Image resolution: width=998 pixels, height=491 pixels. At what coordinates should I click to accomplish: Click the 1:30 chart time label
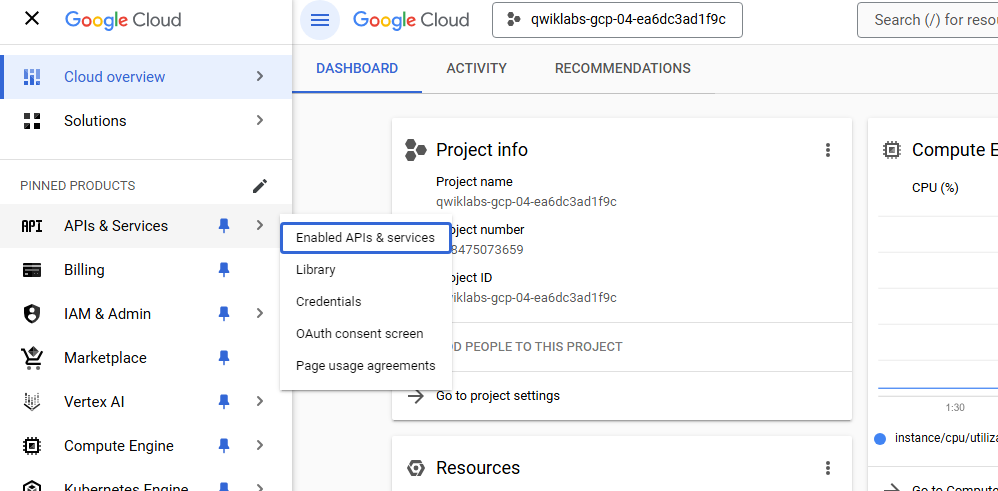tap(955, 408)
